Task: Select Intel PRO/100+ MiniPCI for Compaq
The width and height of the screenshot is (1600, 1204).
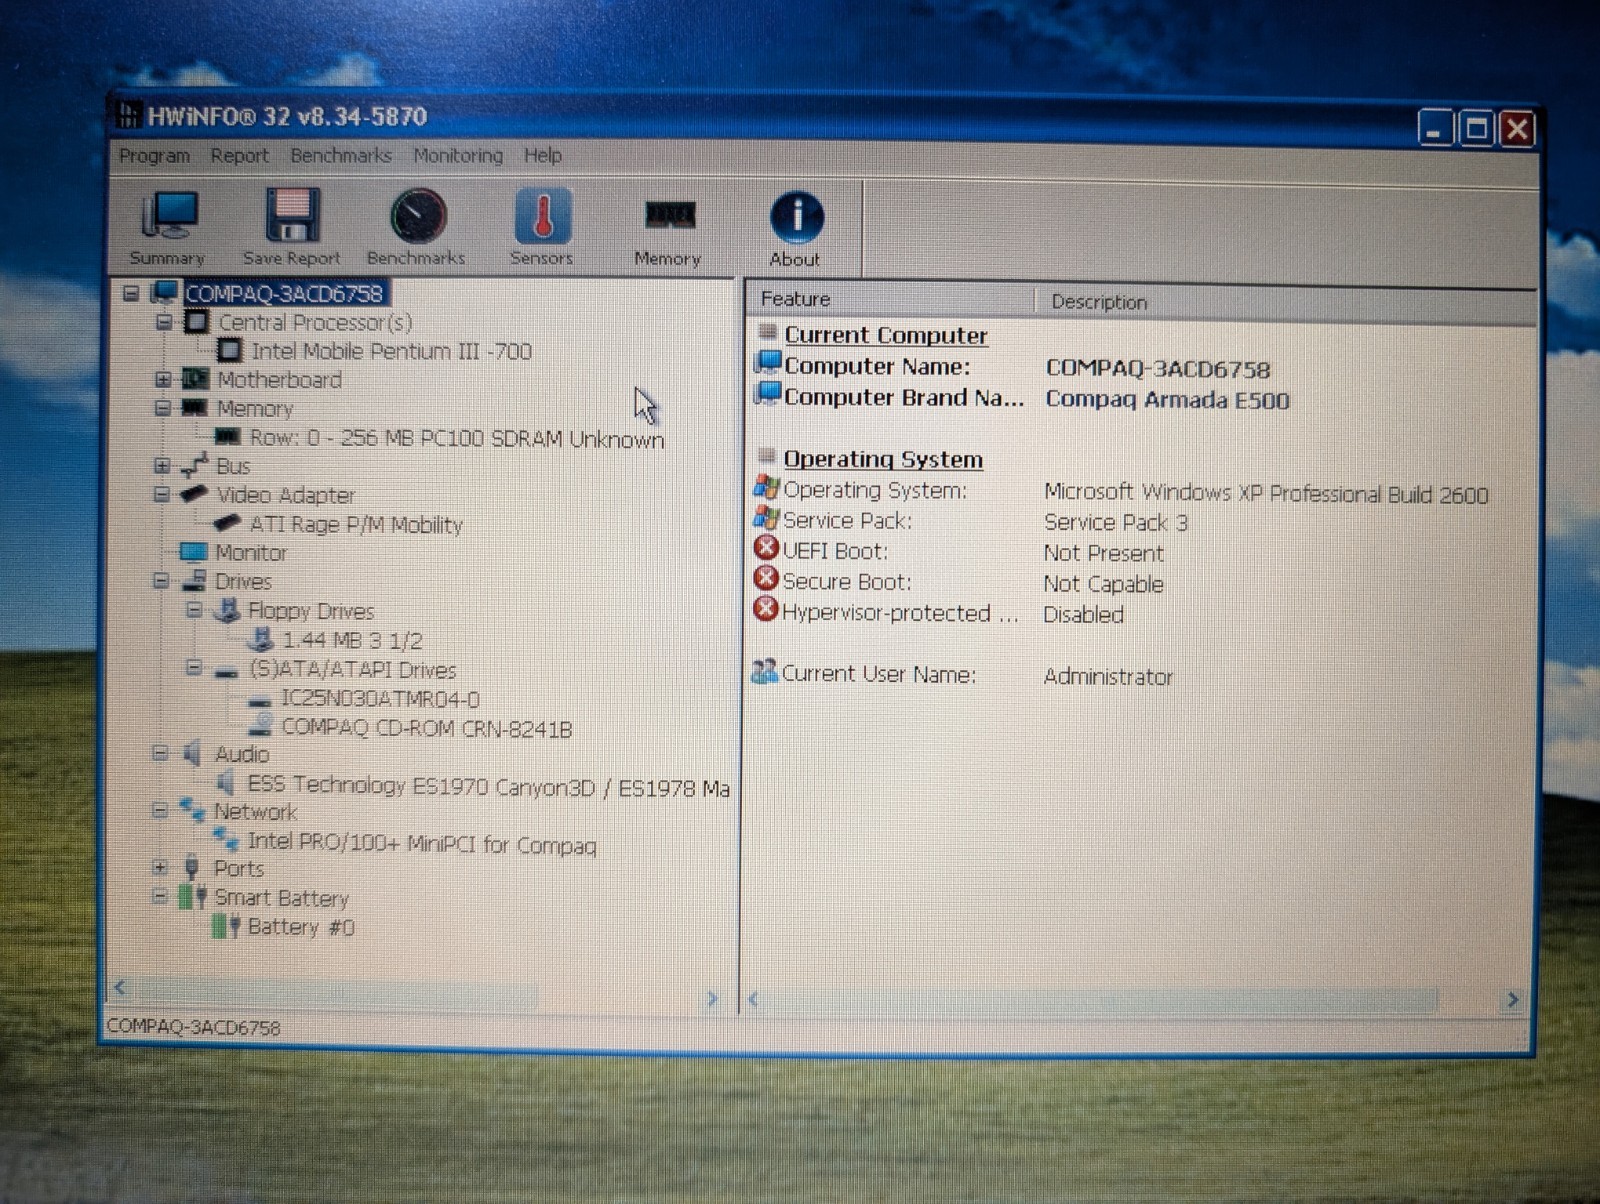Action: (422, 844)
